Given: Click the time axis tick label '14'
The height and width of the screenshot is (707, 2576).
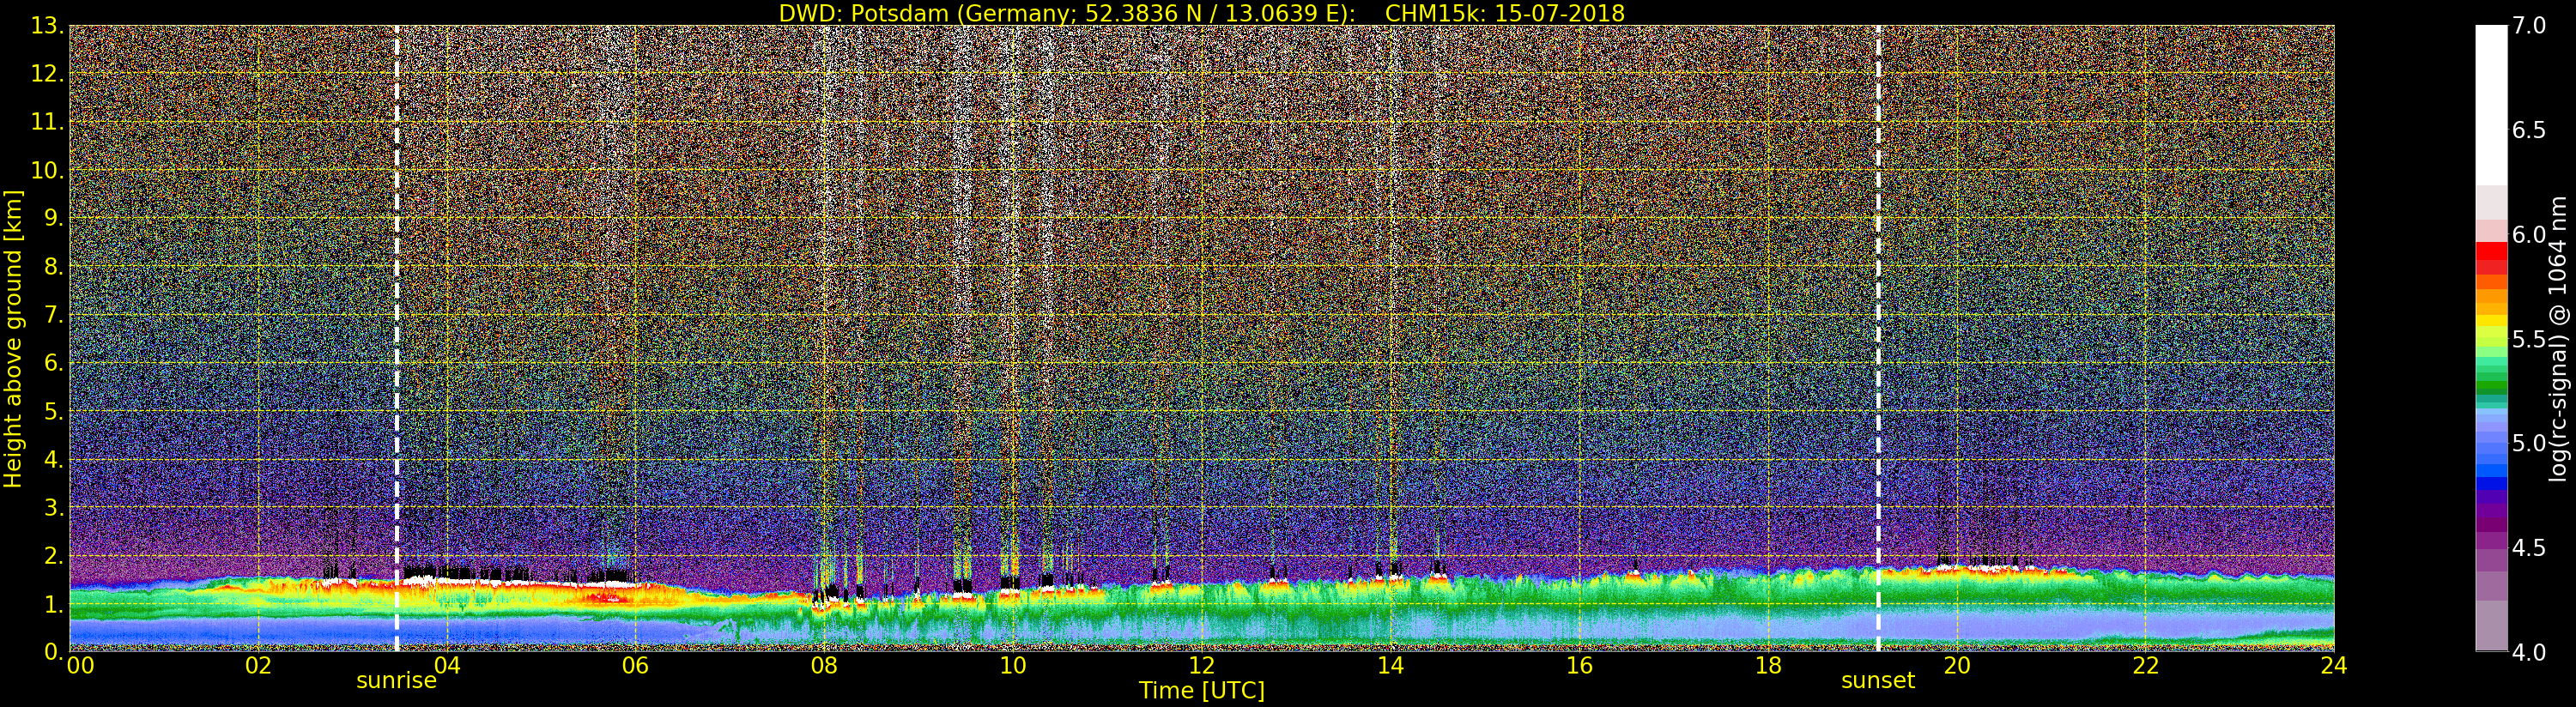Looking at the screenshot, I should click(x=1390, y=666).
